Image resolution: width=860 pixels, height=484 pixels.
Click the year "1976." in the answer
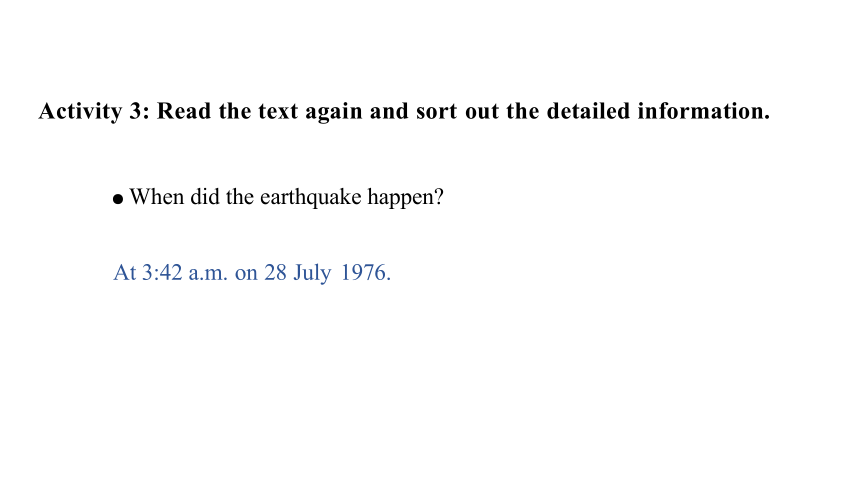click(366, 272)
